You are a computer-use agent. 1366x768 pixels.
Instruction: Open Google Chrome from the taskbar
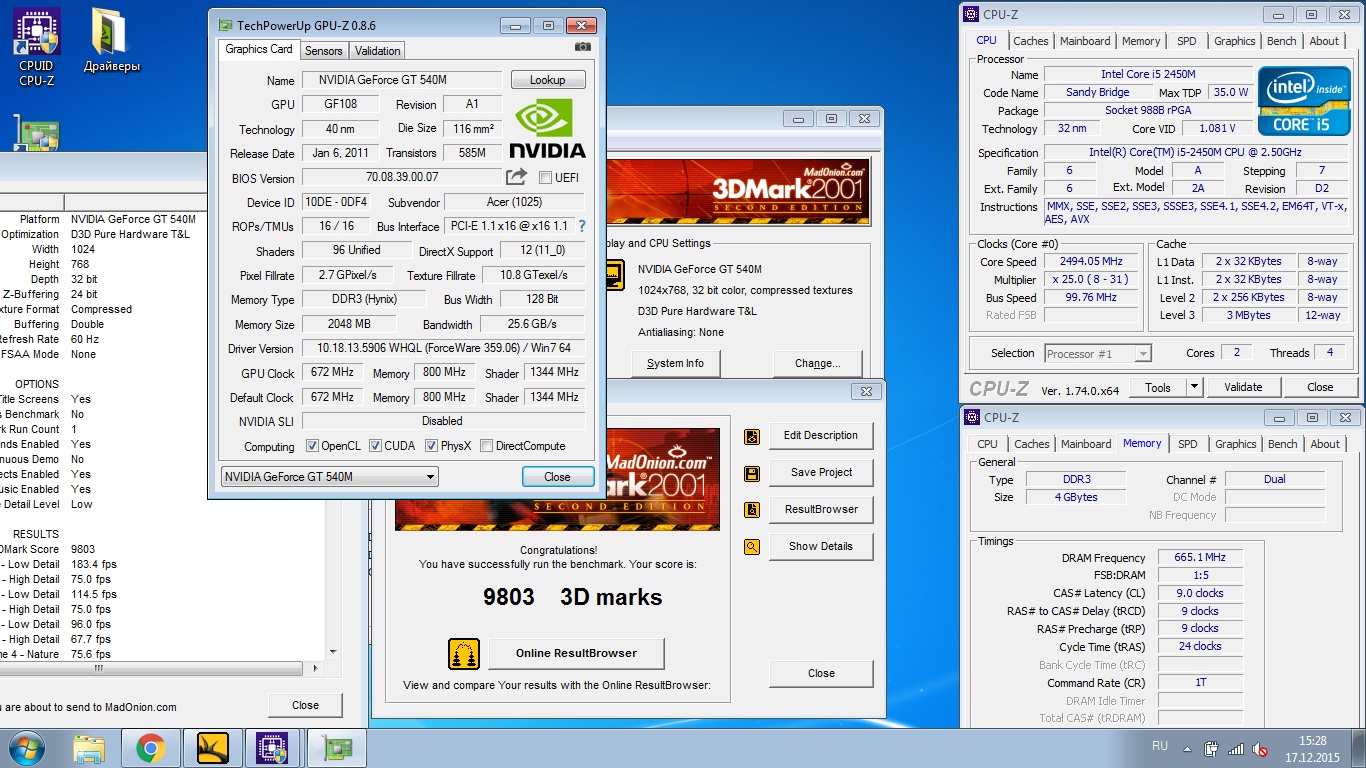point(151,748)
